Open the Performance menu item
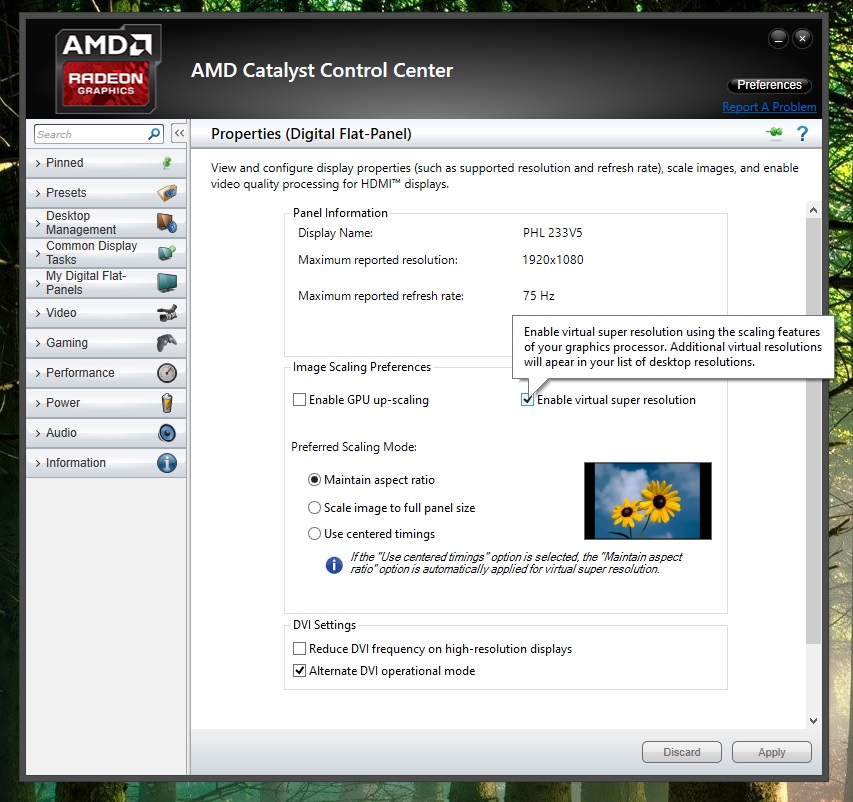 pyautogui.click(x=106, y=373)
